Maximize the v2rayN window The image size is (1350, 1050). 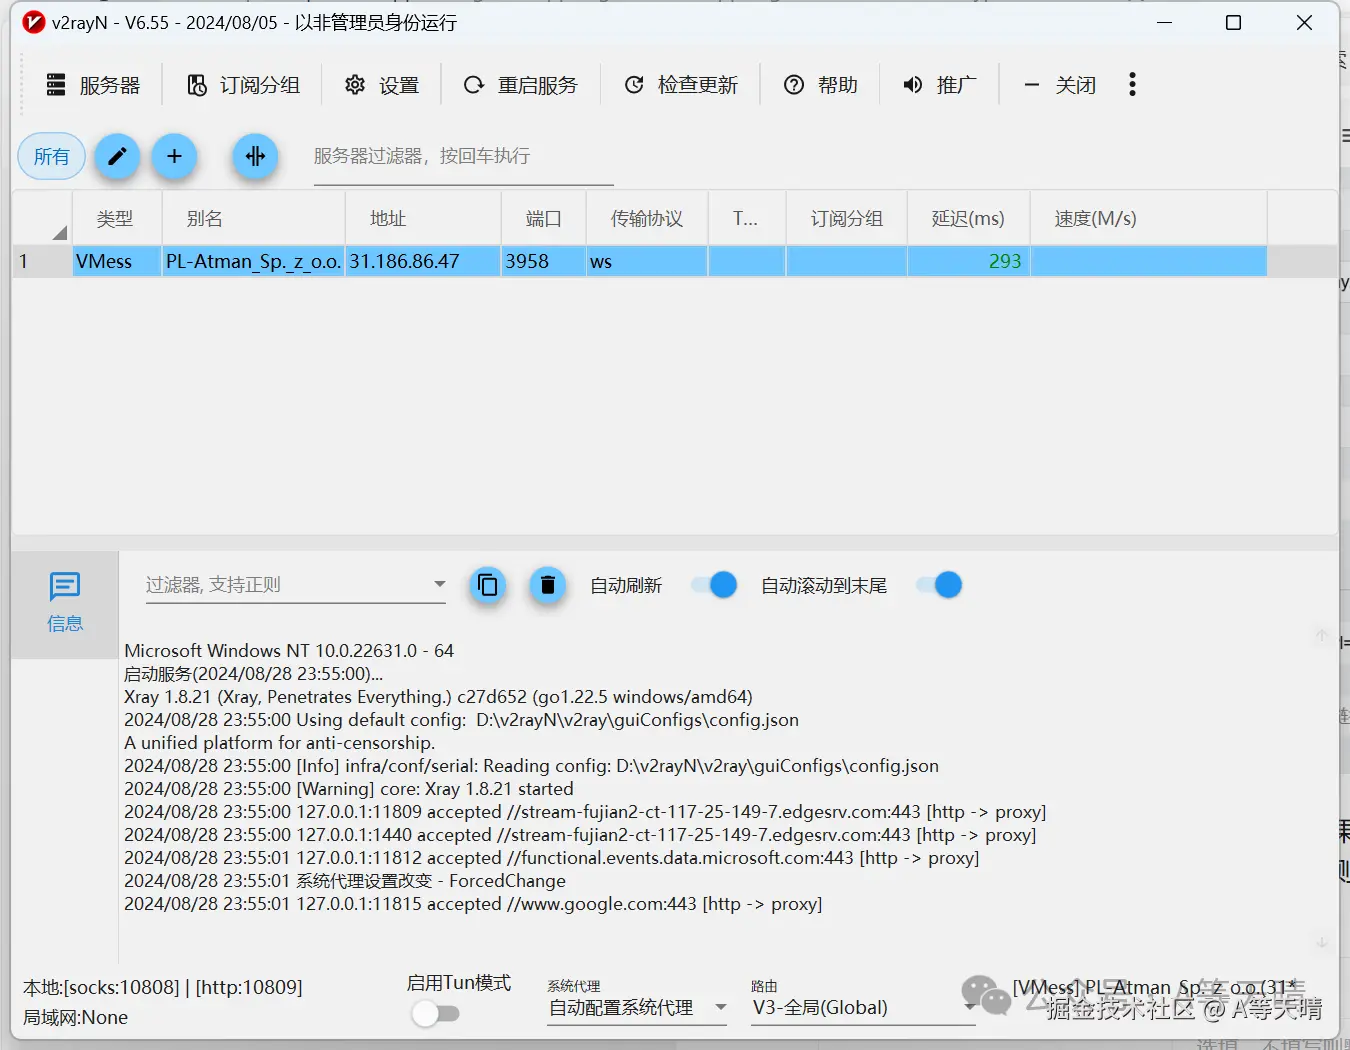(x=1234, y=22)
